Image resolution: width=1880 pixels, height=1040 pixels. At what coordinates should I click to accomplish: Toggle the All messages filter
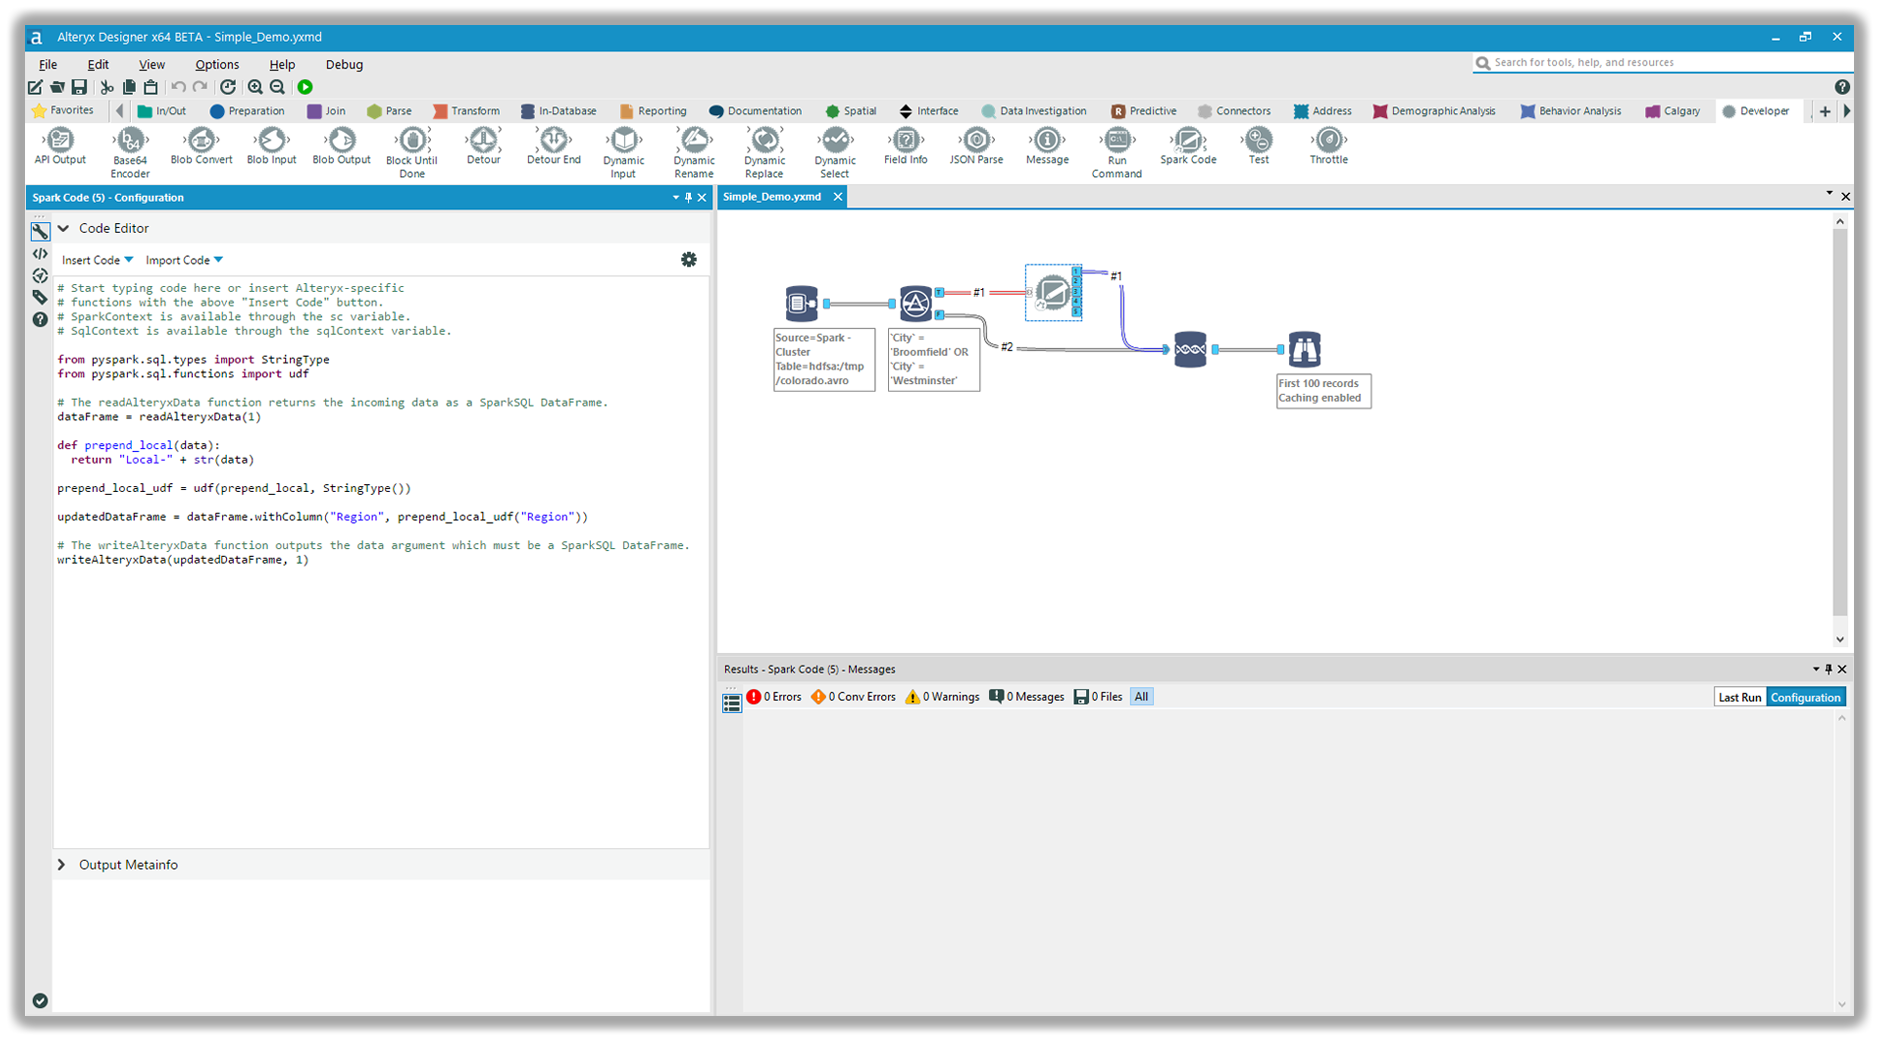pos(1141,696)
